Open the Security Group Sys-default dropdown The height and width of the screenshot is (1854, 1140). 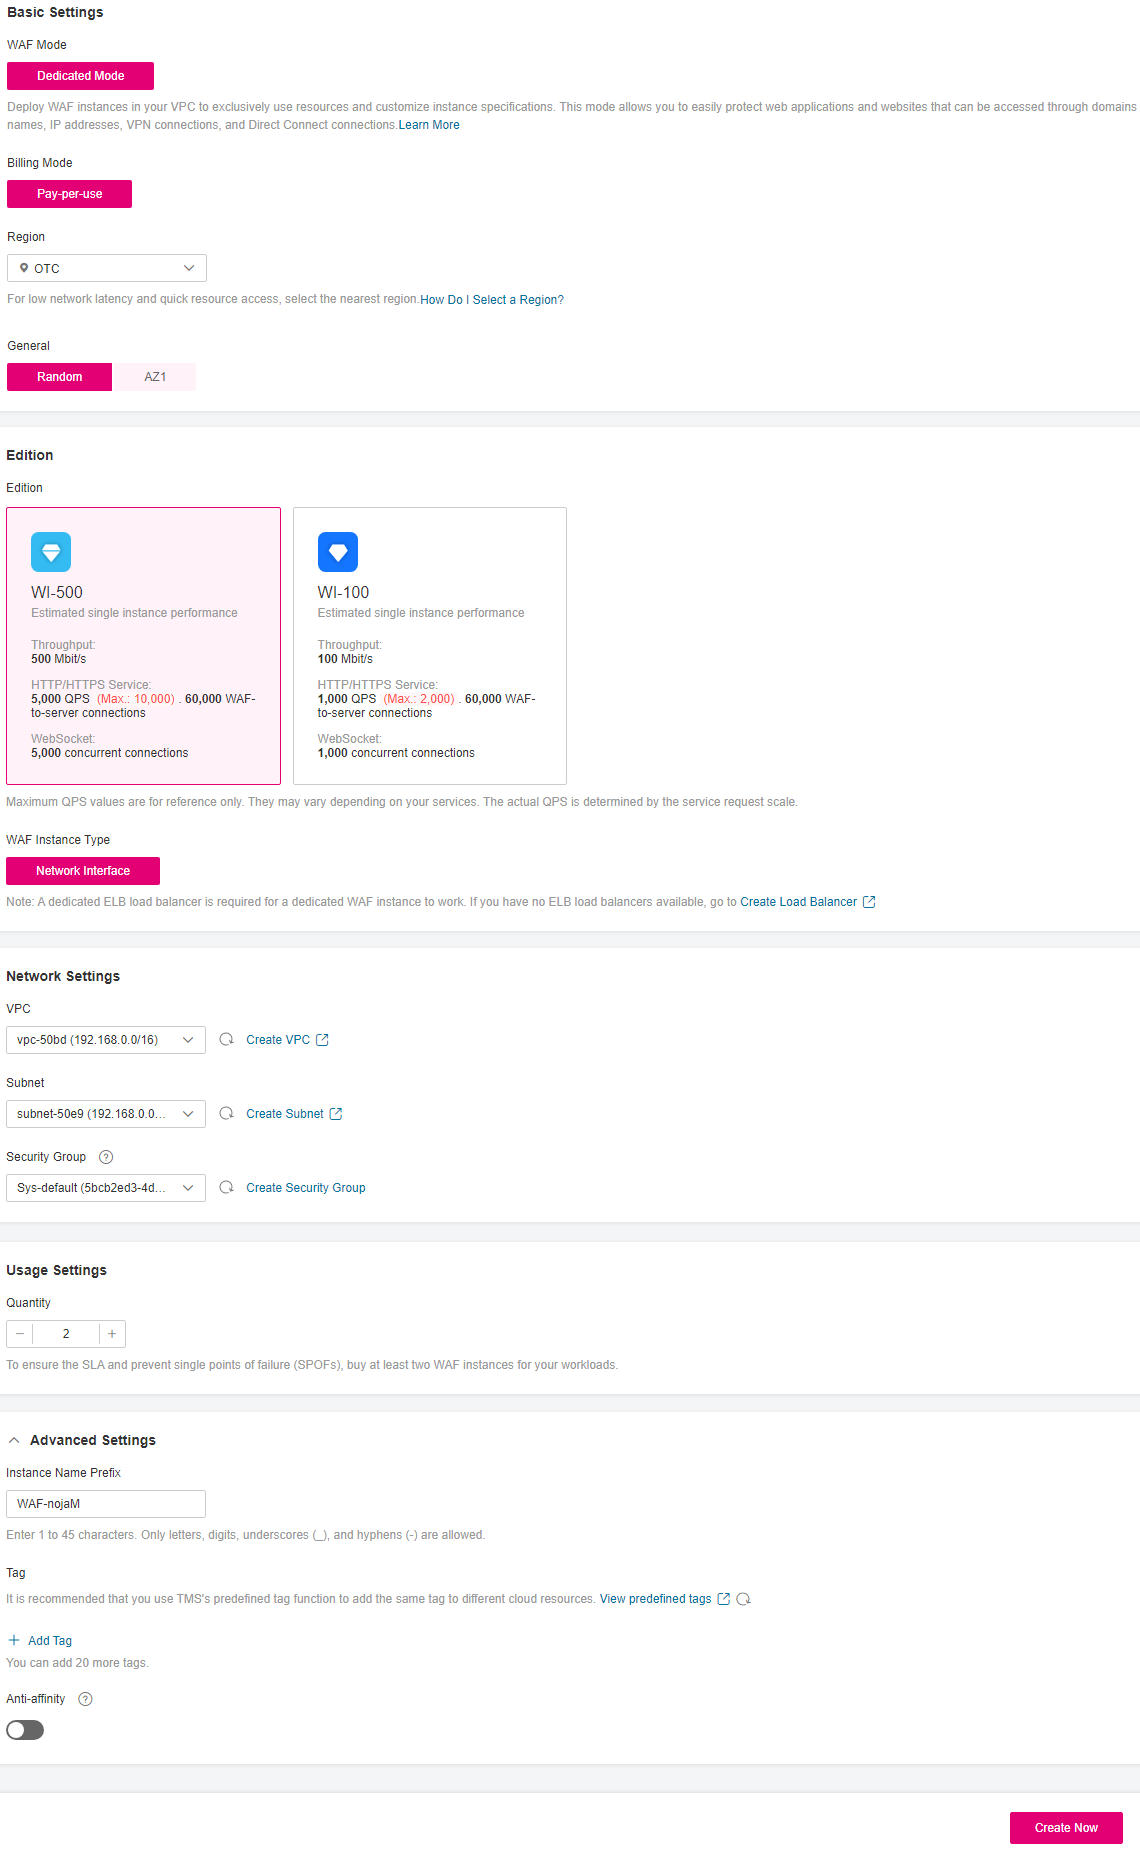(106, 1188)
